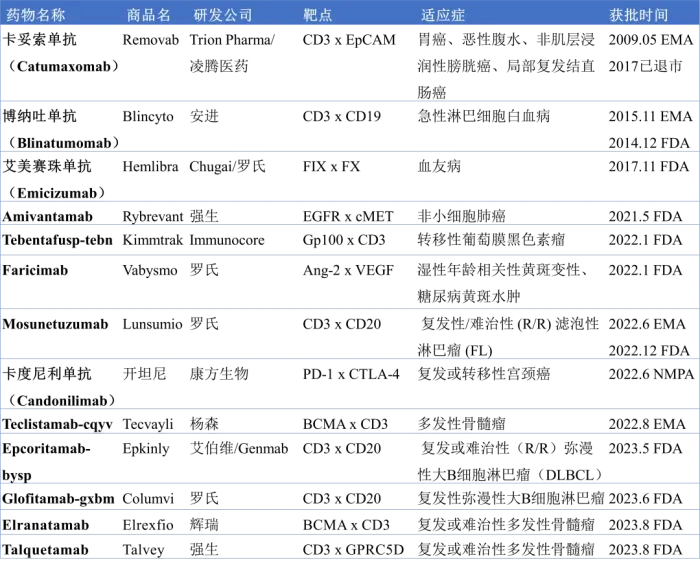Click the 2017.11 FDA date
This screenshot has width=700, height=567.
tap(649, 167)
